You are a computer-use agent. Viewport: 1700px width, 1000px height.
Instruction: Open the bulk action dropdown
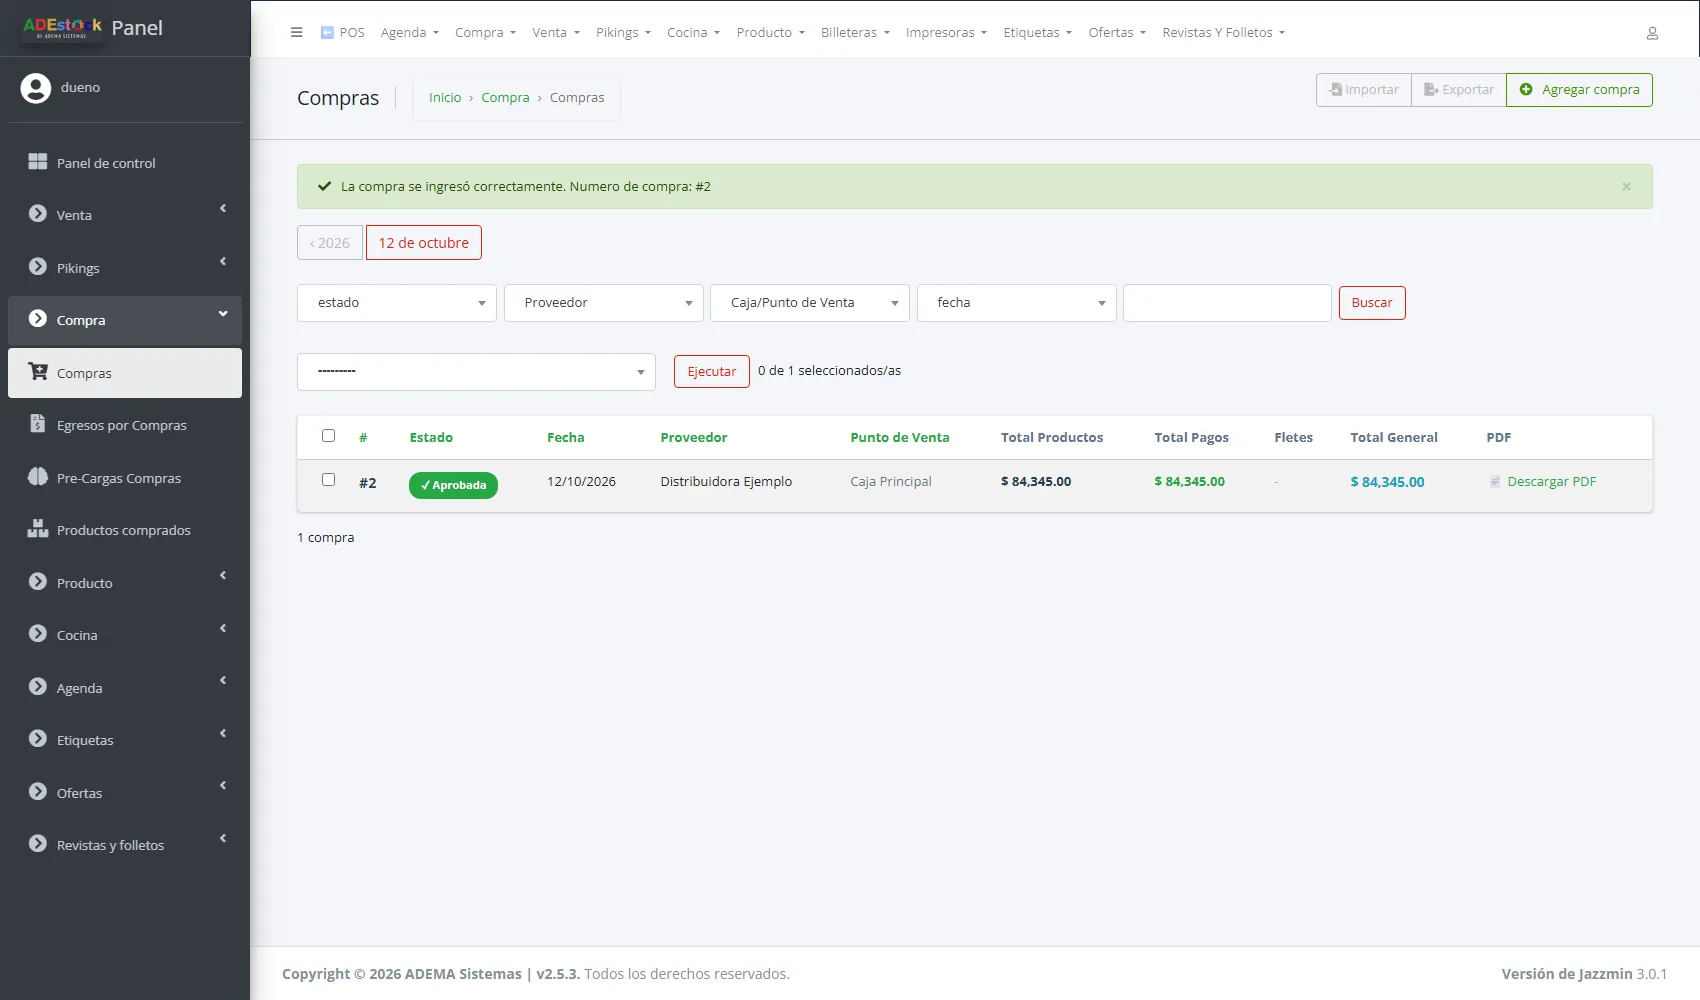pyautogui.click(x=476, y=372)
